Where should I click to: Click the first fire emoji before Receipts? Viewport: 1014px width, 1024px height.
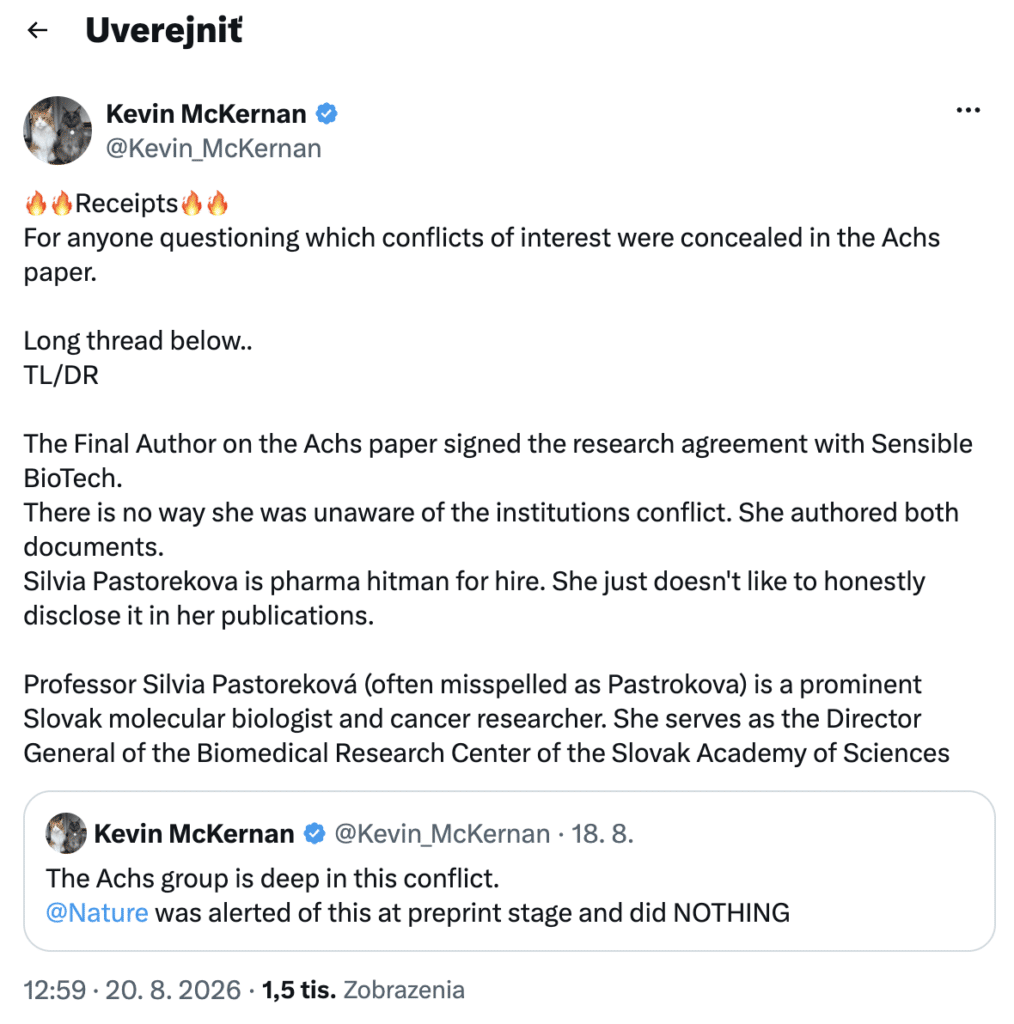pos(36,203)
